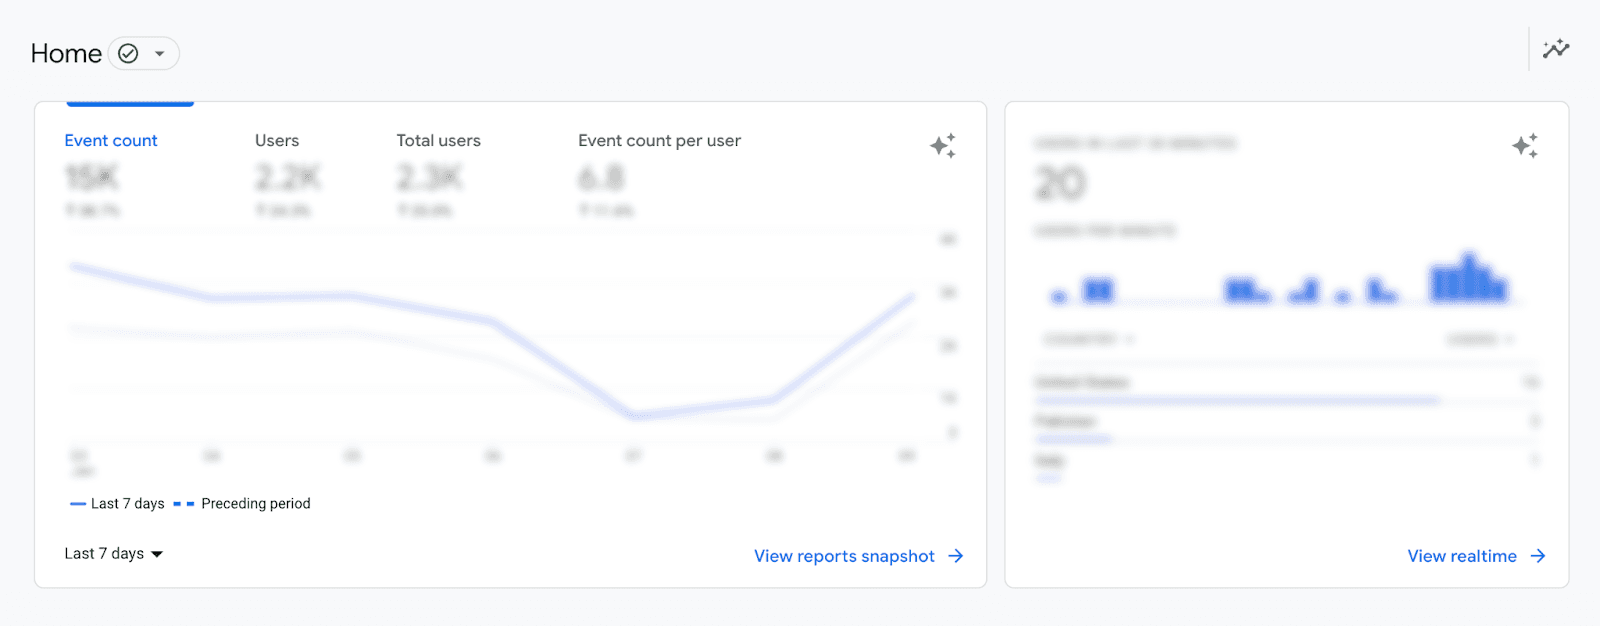The height and width of the screenshot is (626, 1600).
Task: Click the Preceding period legend entry
Action: pyautogui.click(x=242, y=504)
